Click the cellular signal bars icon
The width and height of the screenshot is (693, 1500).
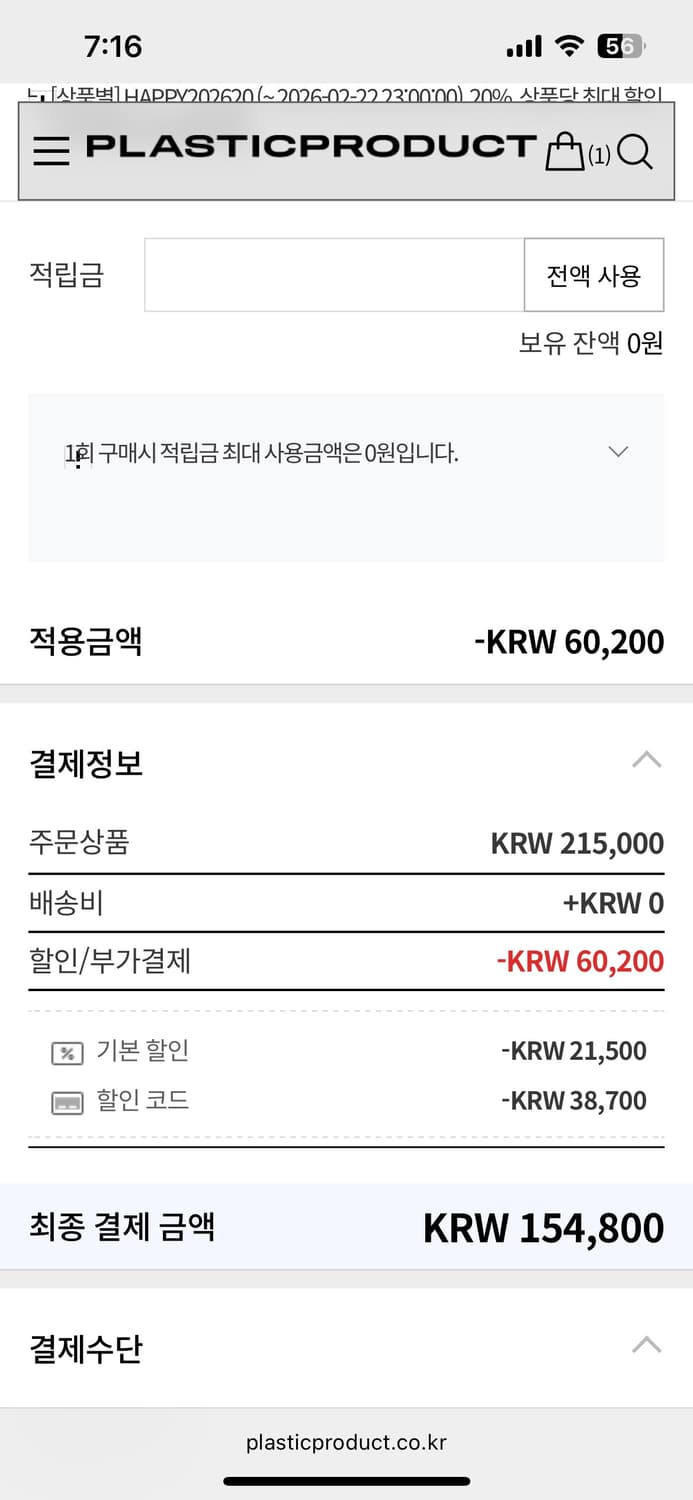click(522, 45)
